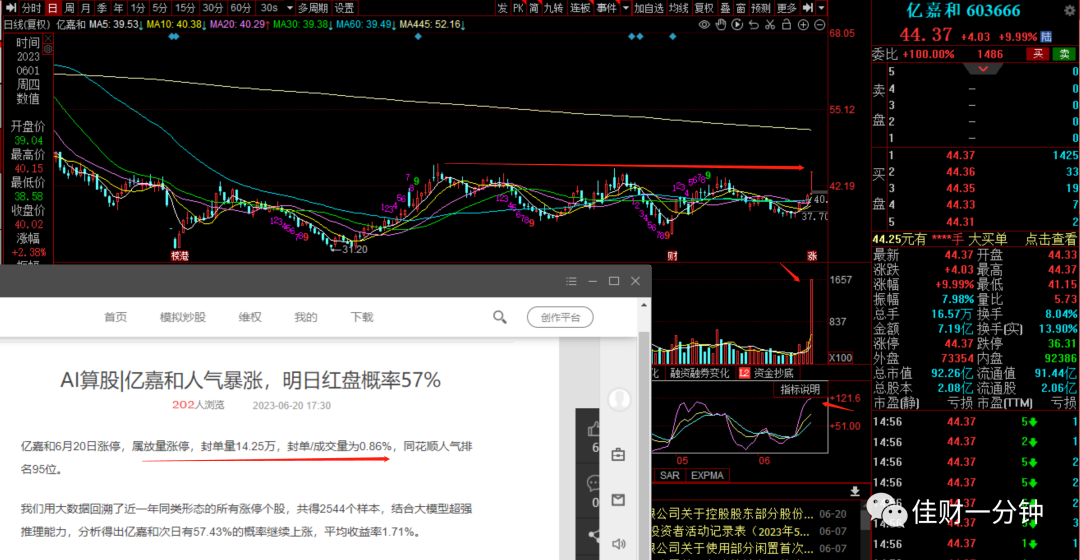Click the speaker sound sidebar icon
This screenshot has width=1080, height=560.
(619, 544)
